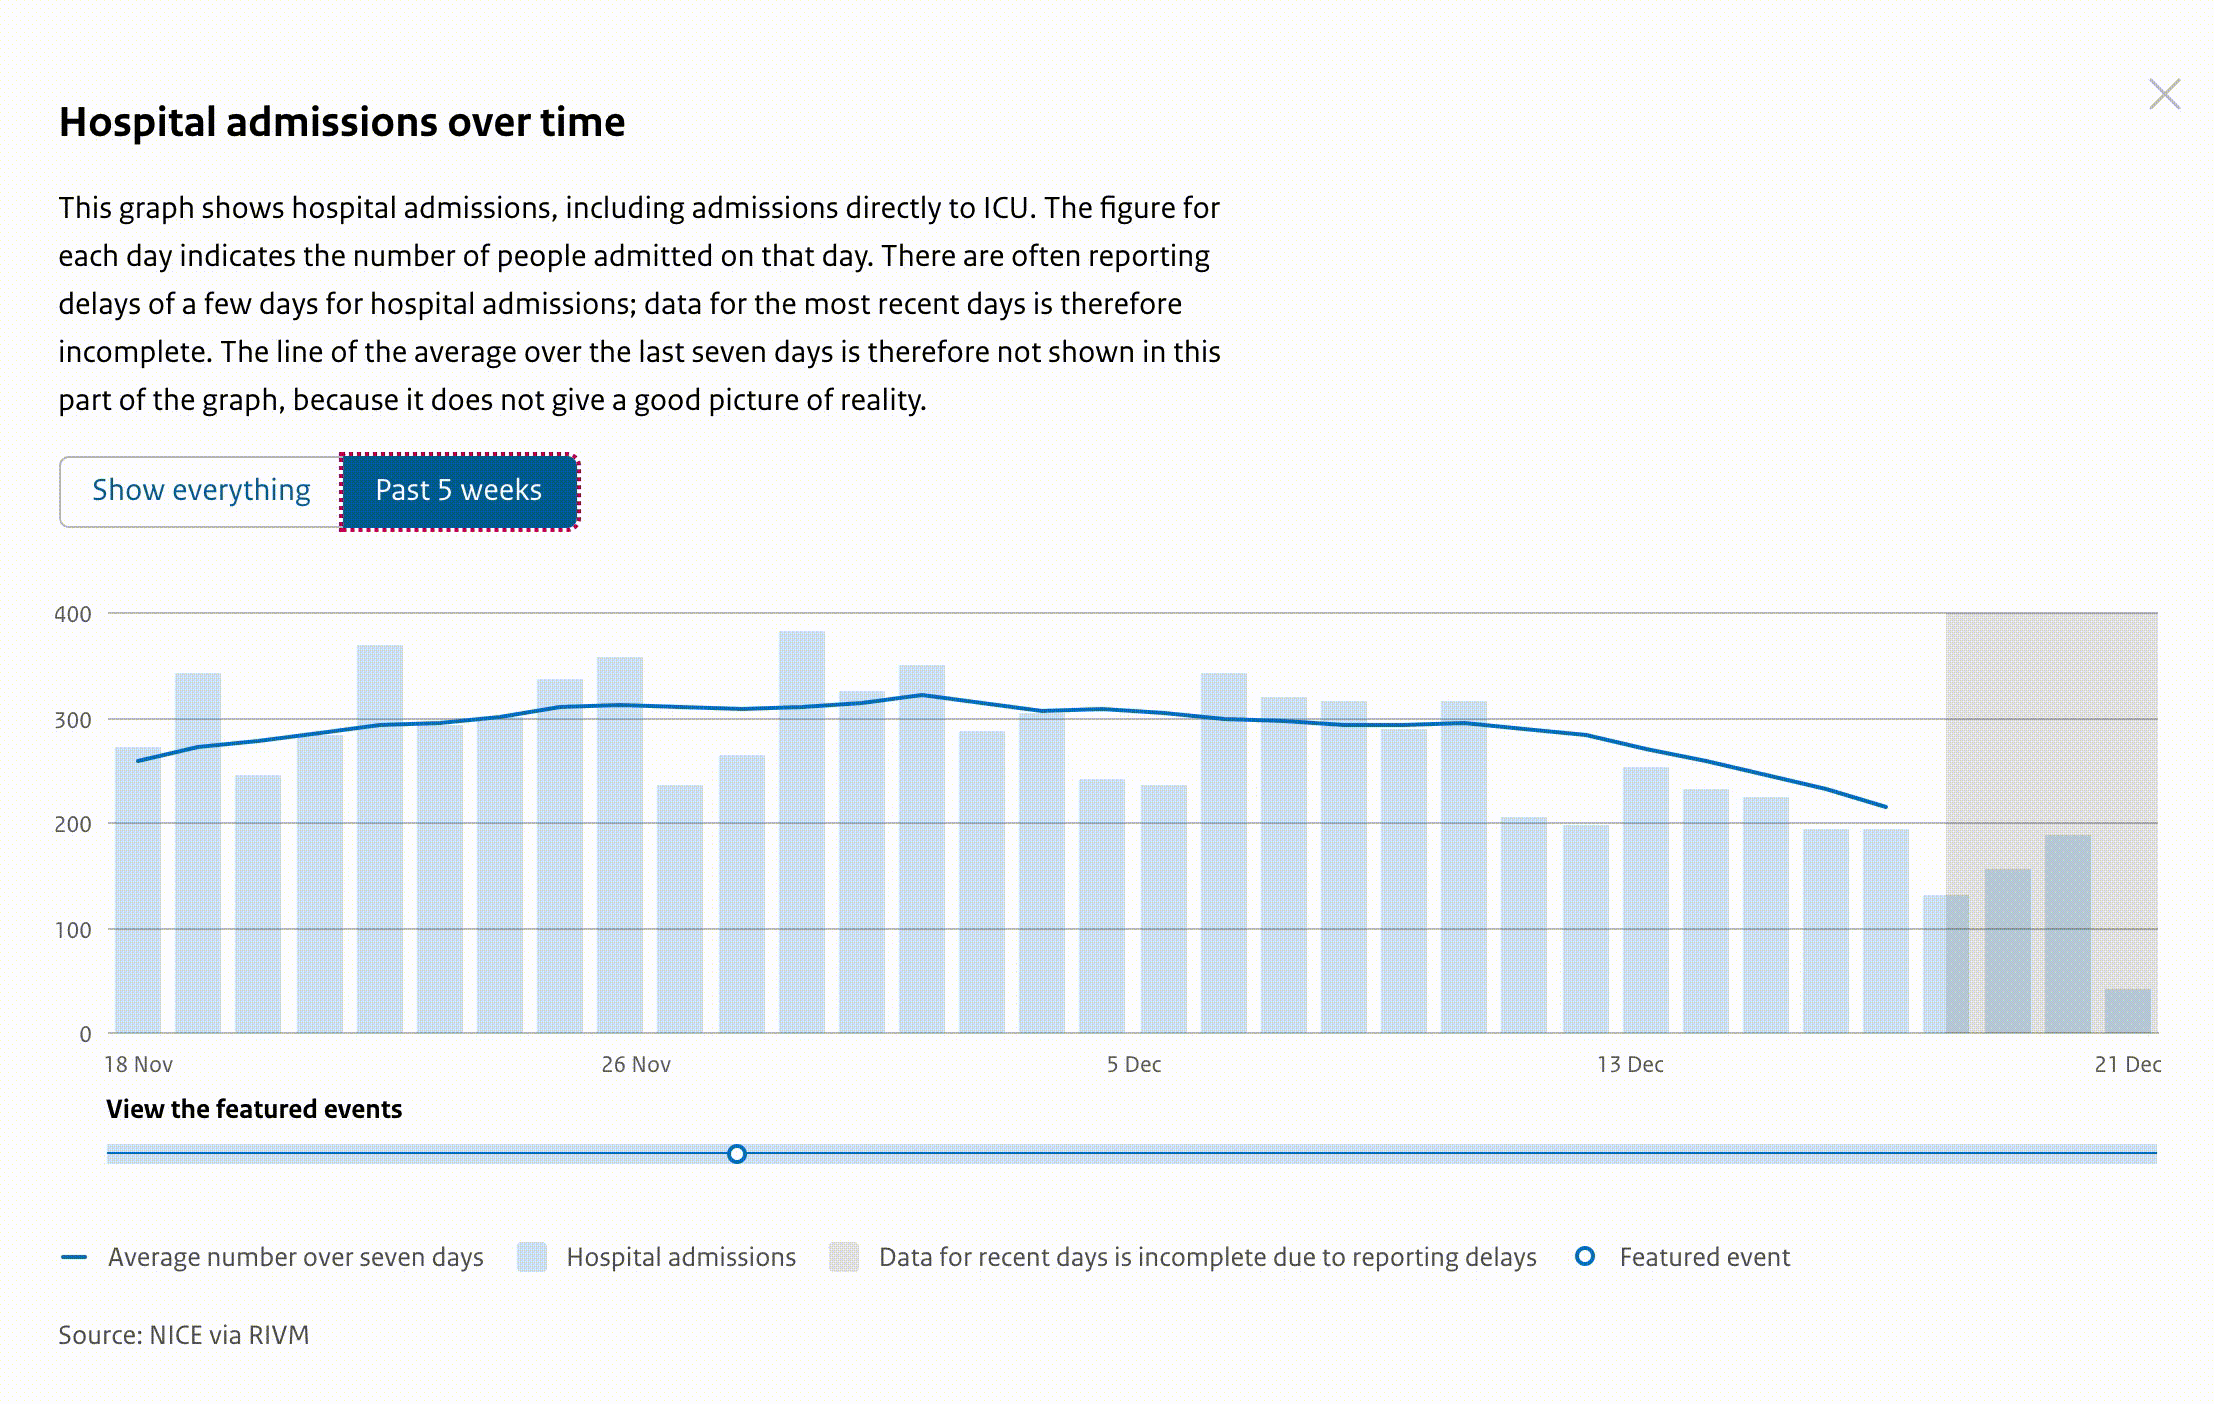The image size is (2214, 1404).
Task: Click the shortest green bar at 21 Dec
Action: (2127, 1011)
